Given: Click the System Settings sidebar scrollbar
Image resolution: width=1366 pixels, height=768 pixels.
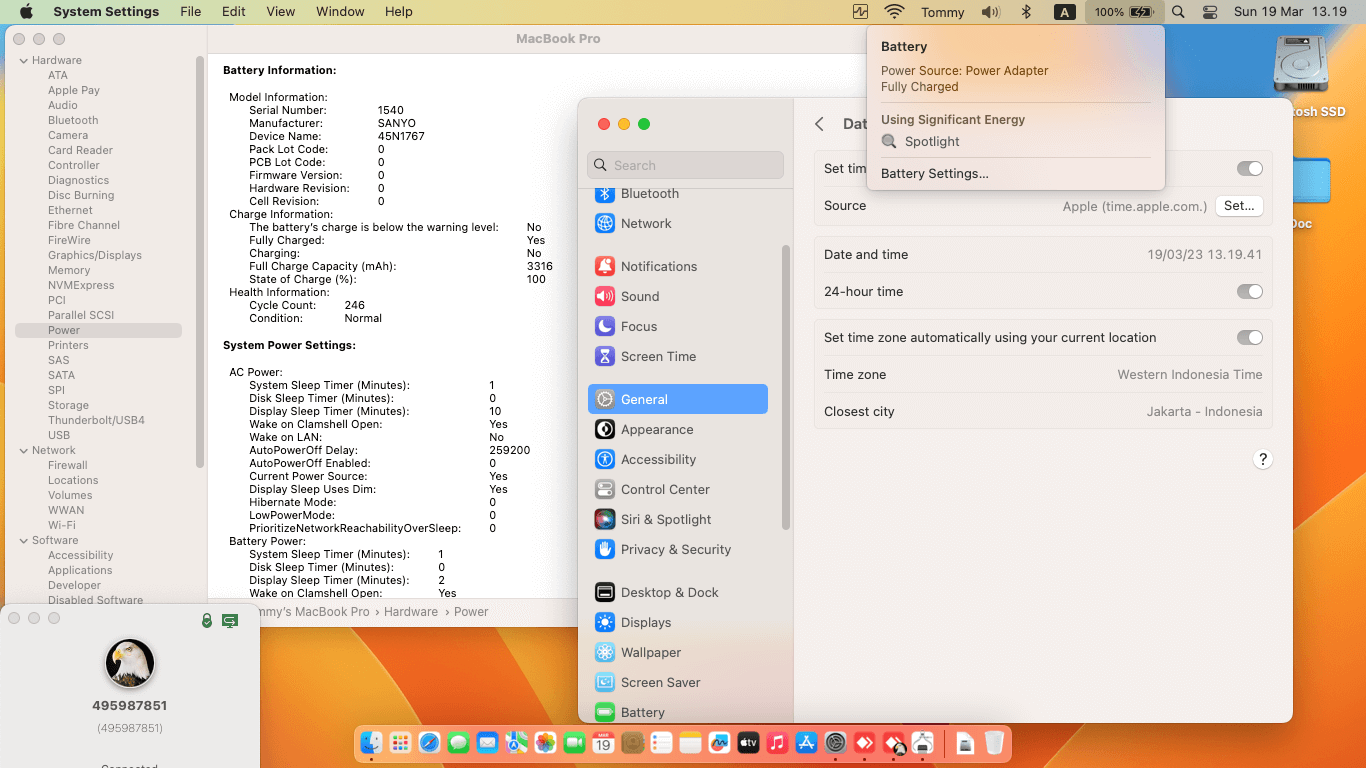Looking at the screenshot, I should click(786, 386).
